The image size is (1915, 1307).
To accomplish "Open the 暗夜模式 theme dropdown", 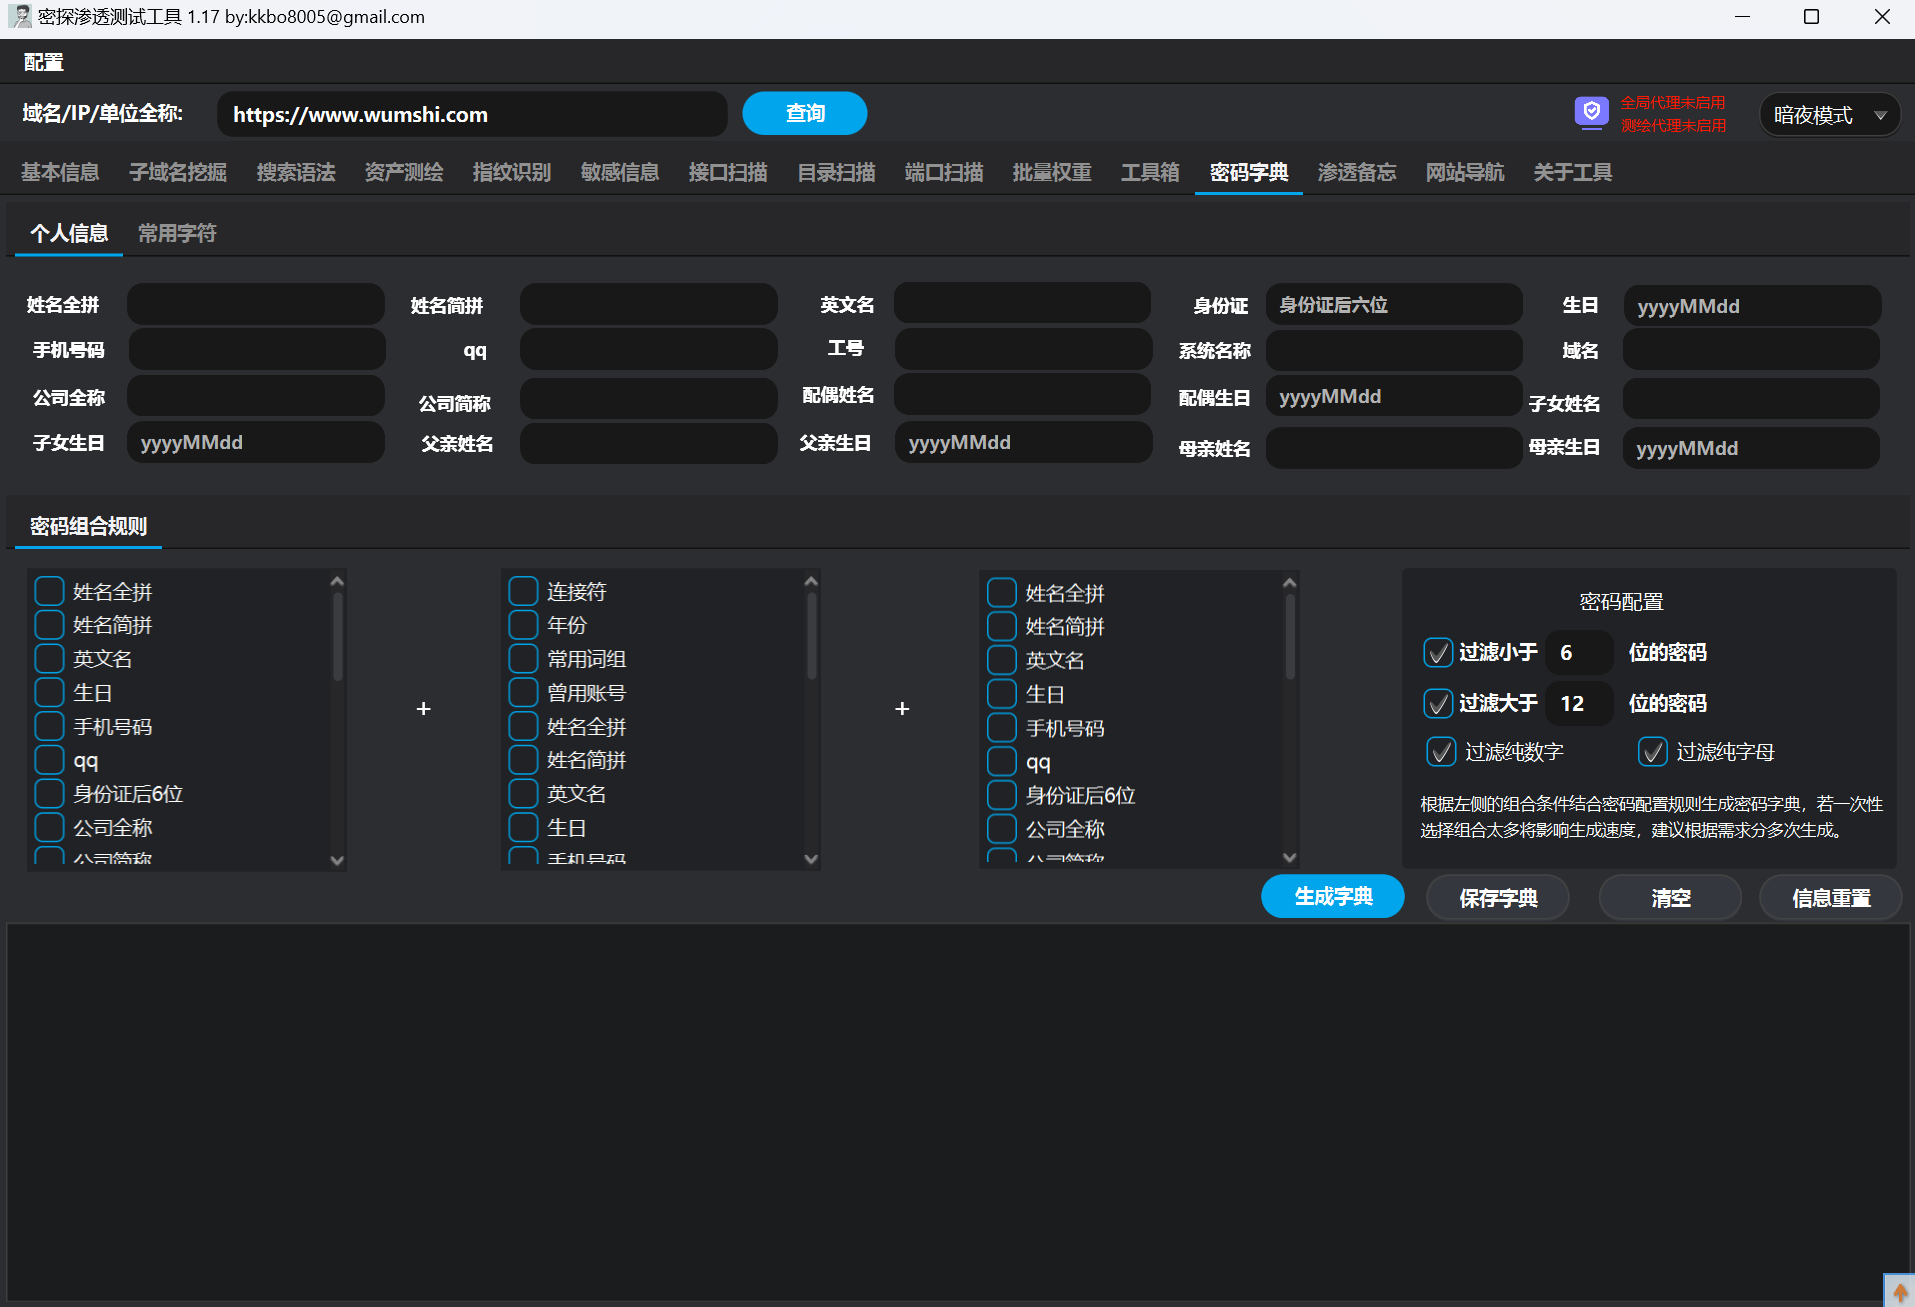I will click(1829, 115).
